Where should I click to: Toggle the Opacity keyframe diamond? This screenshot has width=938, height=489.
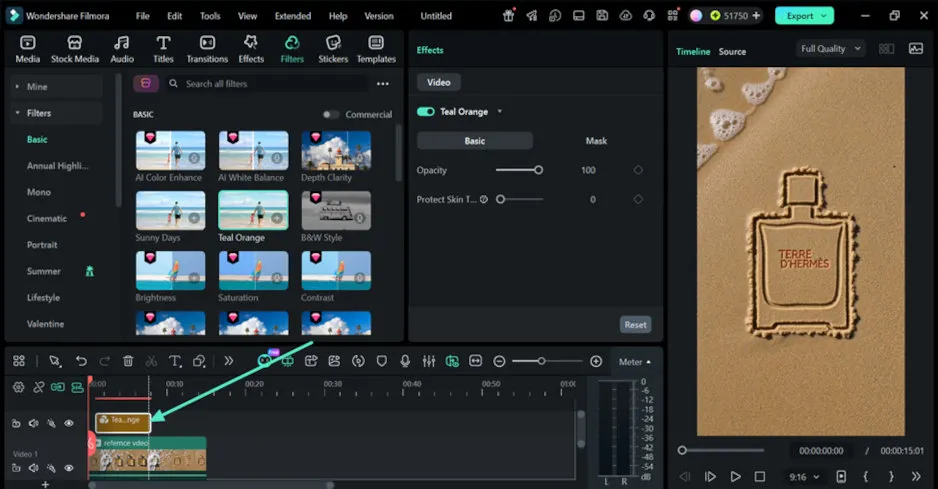(x=638, y=170)
